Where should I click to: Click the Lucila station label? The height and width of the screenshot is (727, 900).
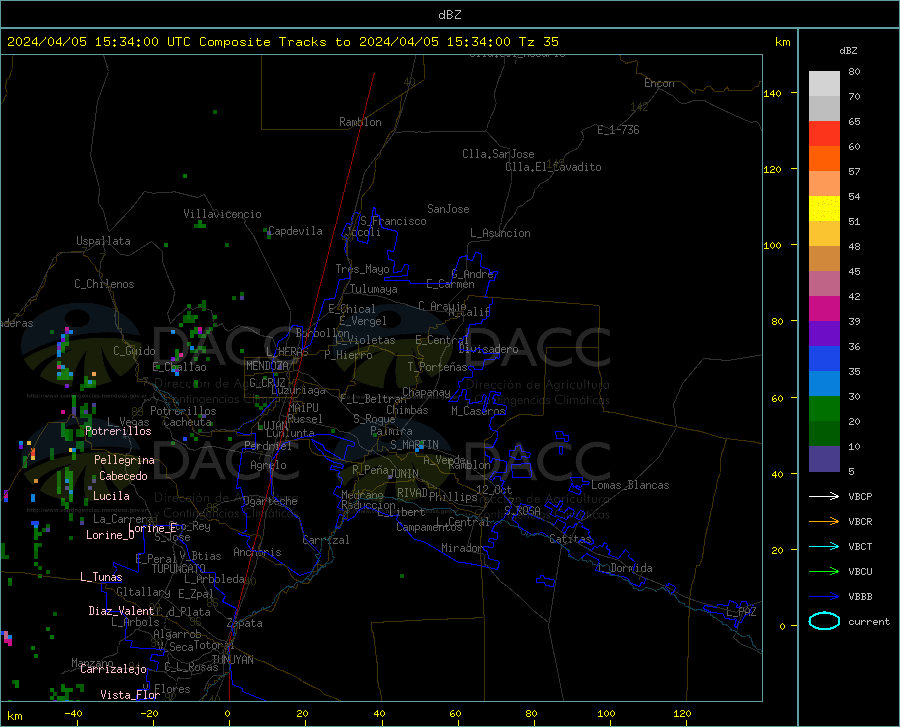[x=111, y=496]
